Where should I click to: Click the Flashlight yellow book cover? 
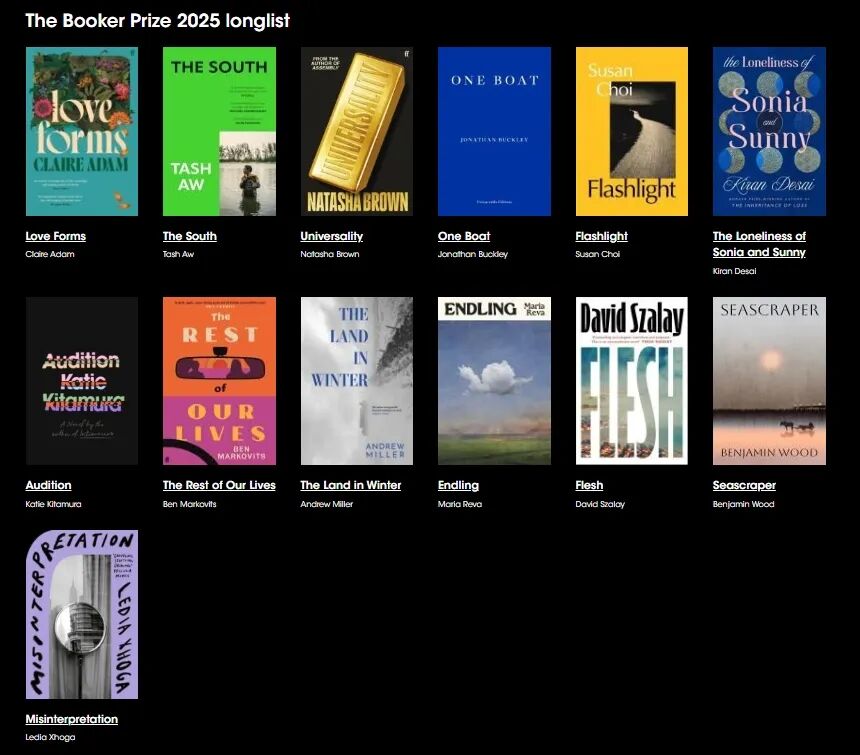tap(631, 131)
